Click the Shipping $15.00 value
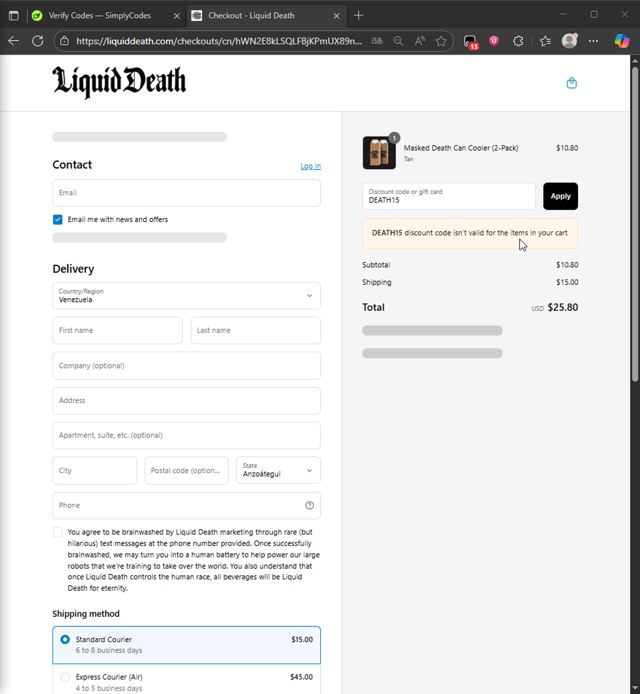640x694 pixels. coord(567,282)
